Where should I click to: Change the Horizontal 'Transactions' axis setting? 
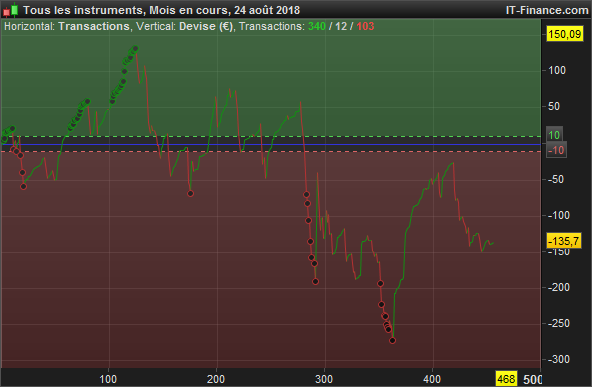click(x=94, y=26)
